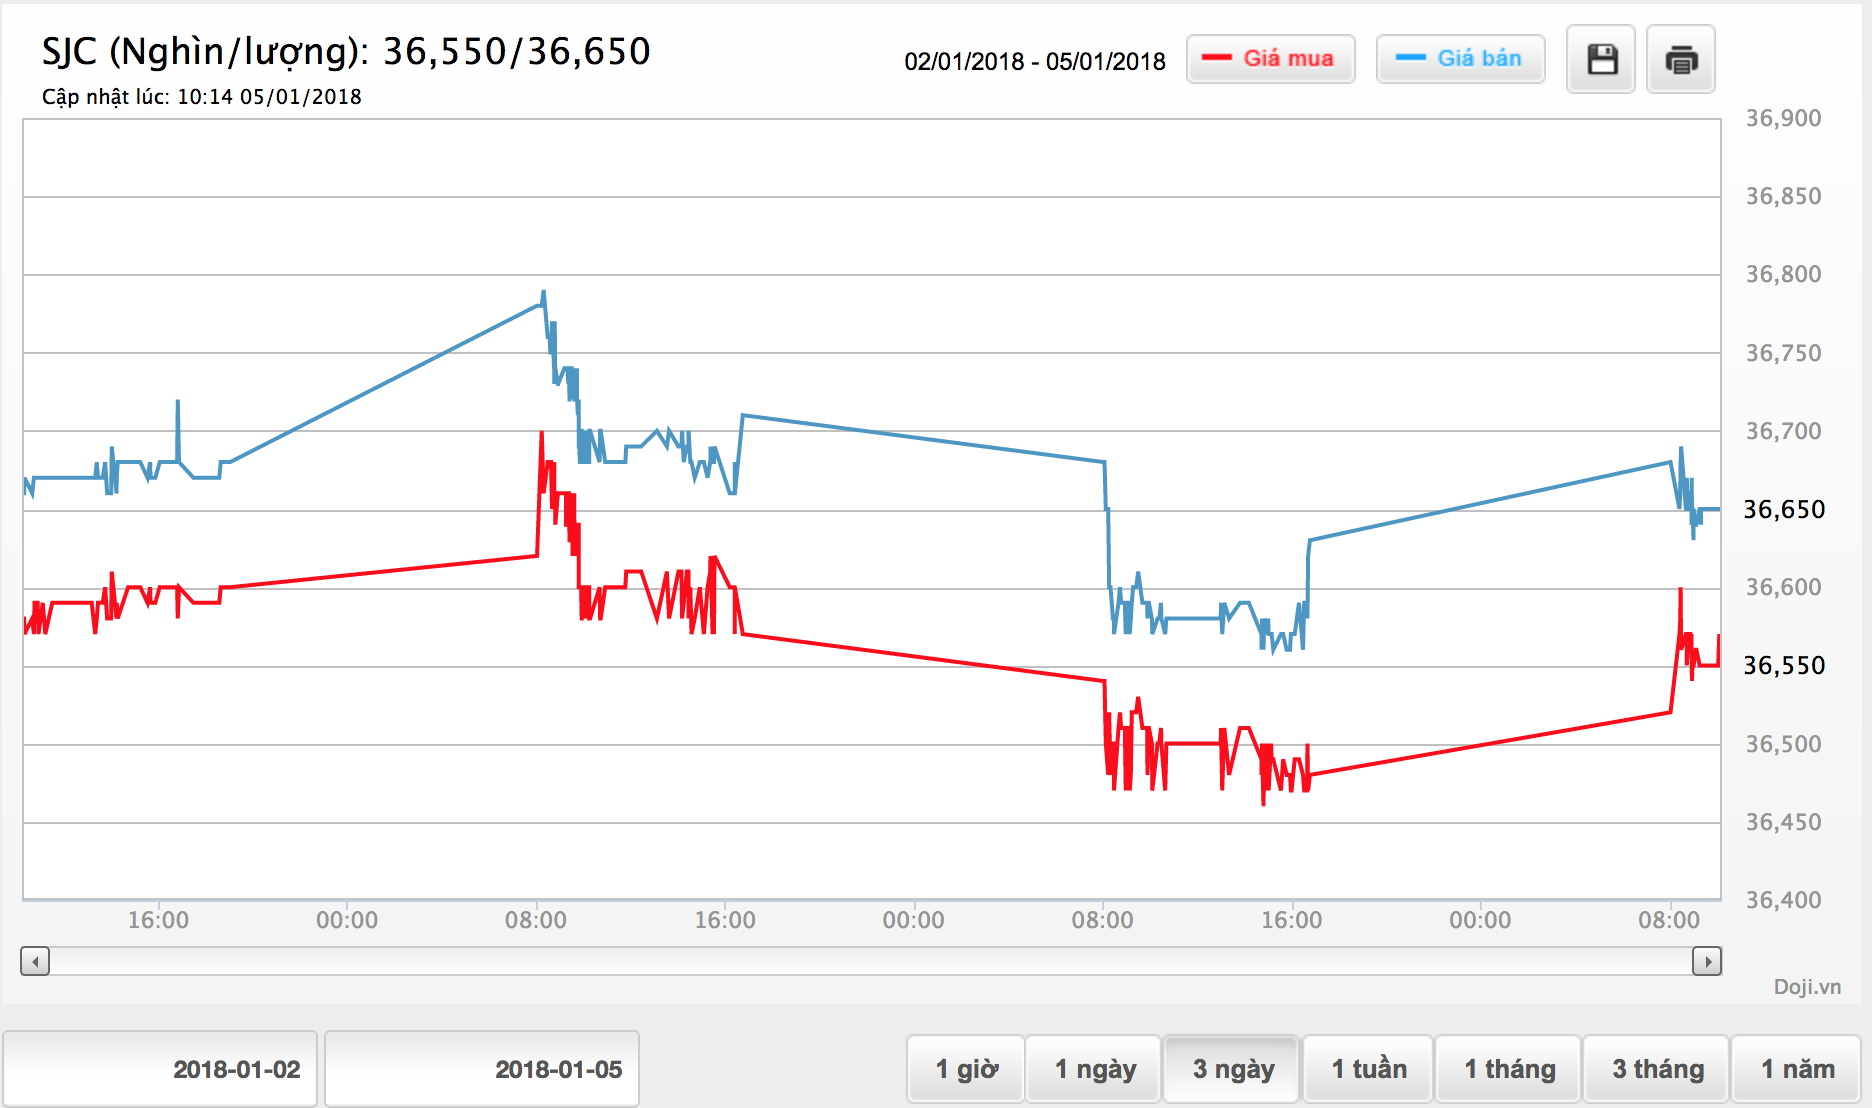Toggle the red Giá mua series
The width and height of the screenshot is (1872, 1108).
[1270, 59]
